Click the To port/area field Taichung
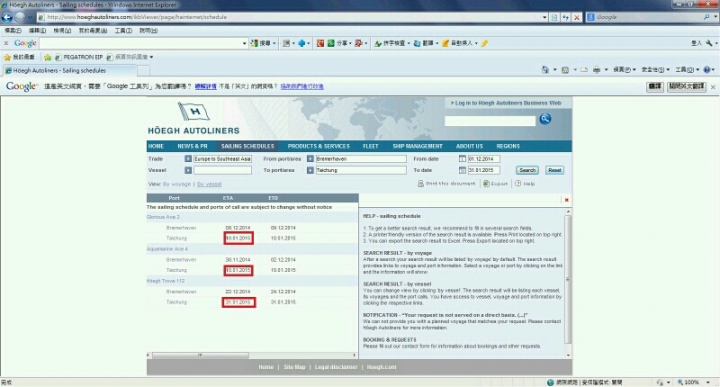Image resolution: width=720 pixels, height=387 pixels. tap(361, 170)
